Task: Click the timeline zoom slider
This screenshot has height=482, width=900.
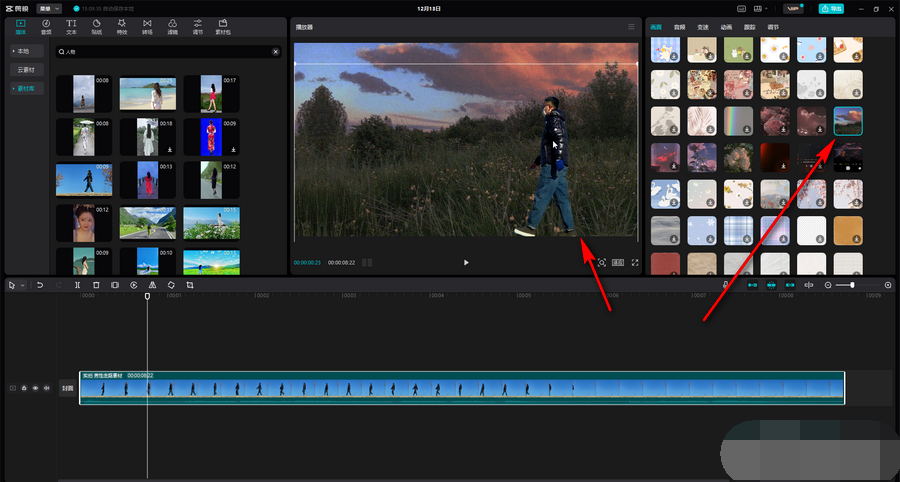Action: (852, 285)
